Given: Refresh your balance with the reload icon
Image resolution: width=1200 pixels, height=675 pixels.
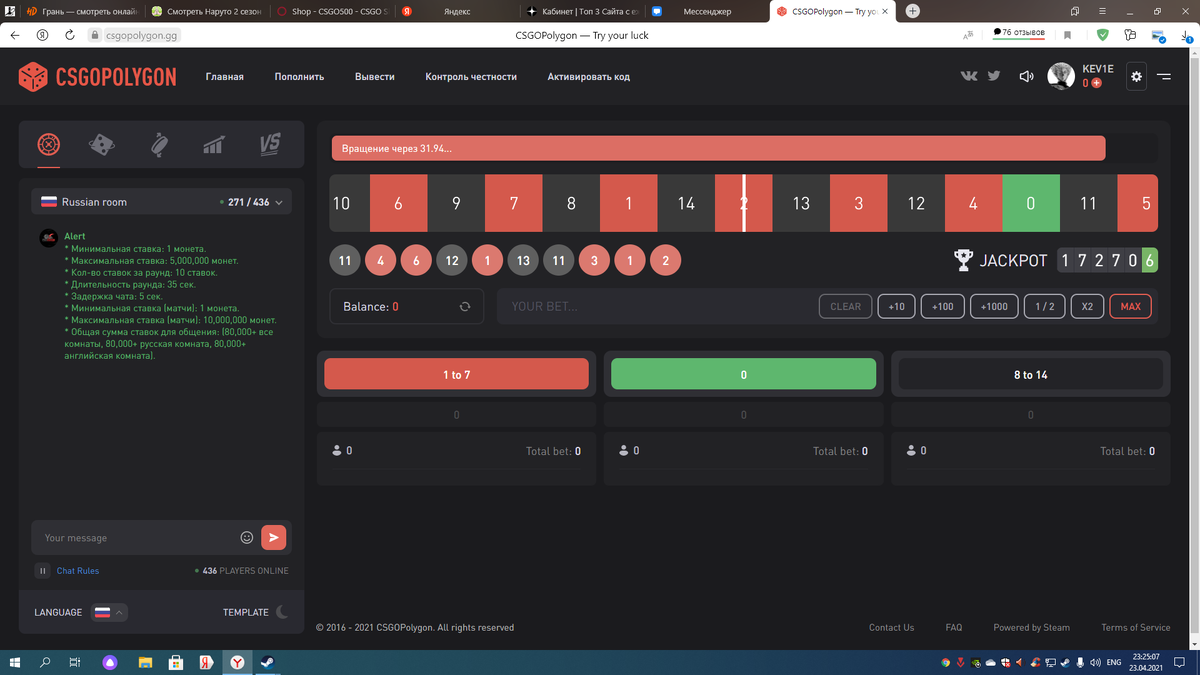Looking at the screenshot, I should pos(464,306).
